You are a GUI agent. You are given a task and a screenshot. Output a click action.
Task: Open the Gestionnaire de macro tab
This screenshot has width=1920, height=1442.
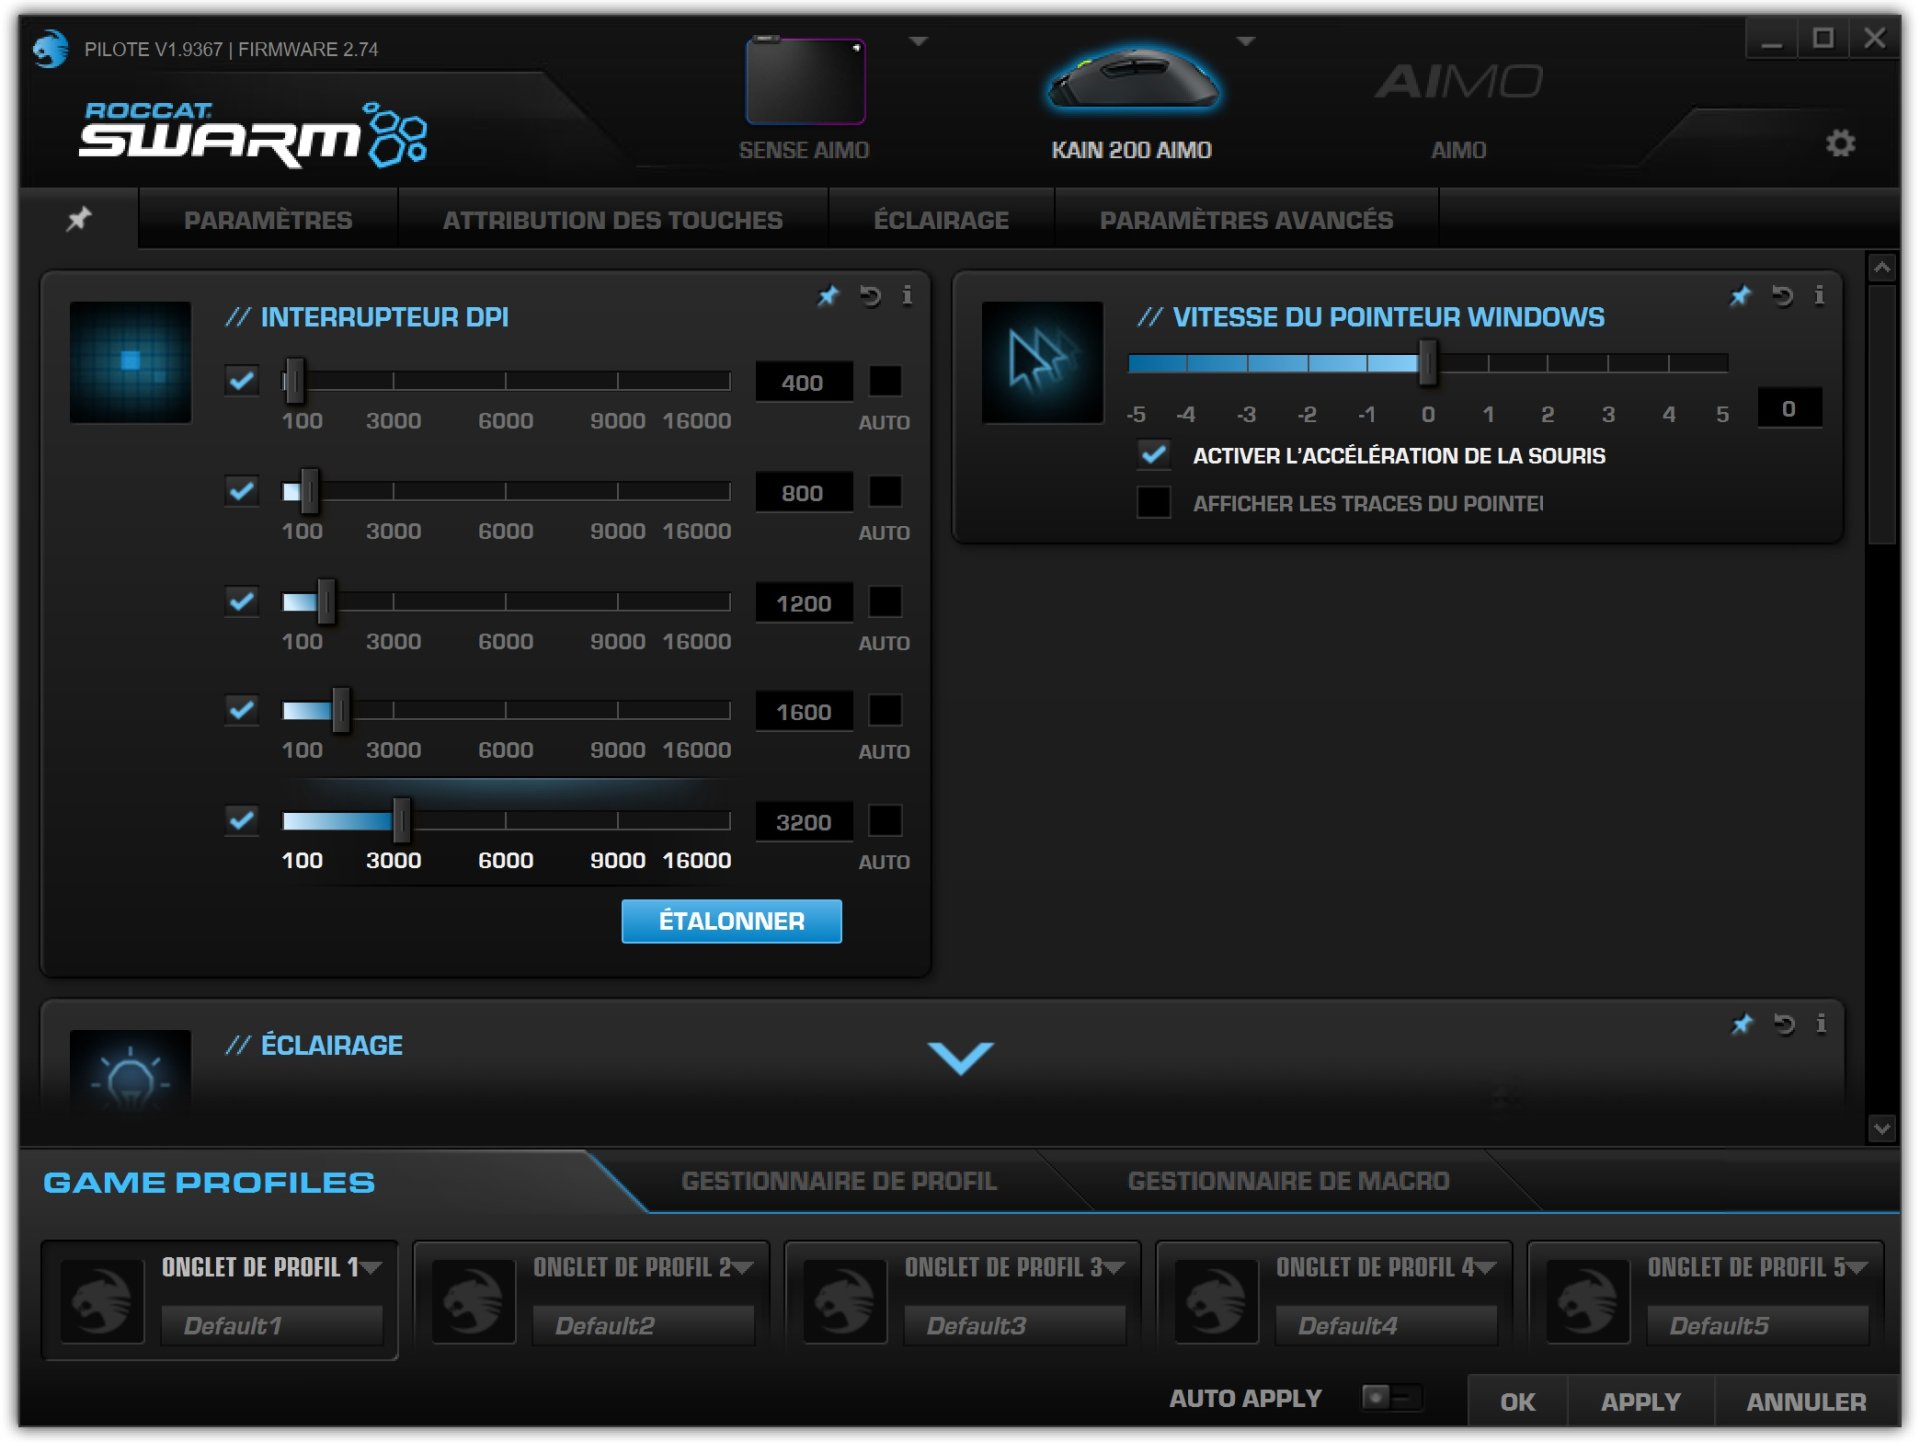pos(1288,1181)
